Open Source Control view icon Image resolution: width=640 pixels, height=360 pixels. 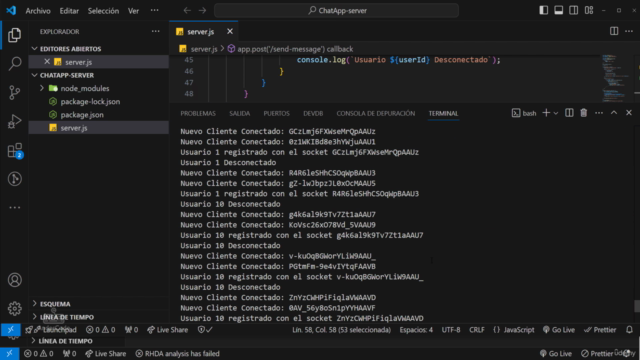point(14,93)
